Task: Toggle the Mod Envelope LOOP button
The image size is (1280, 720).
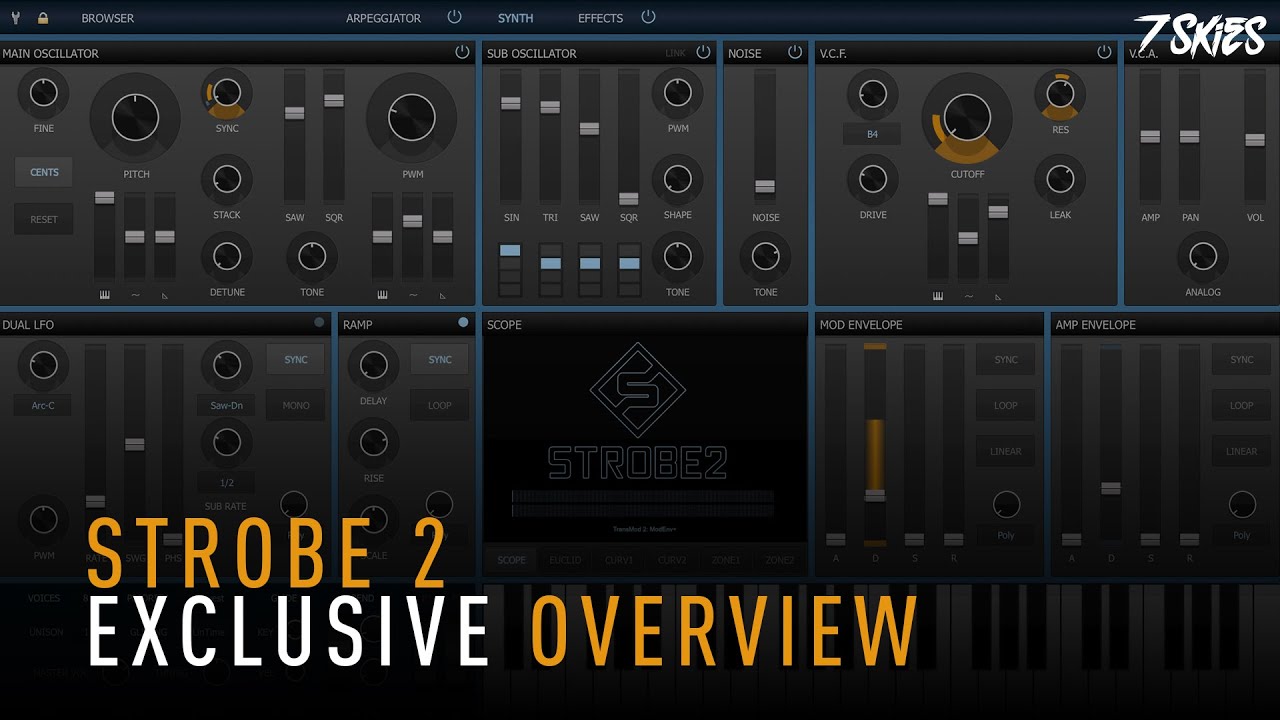Action: coord(1006,405)
